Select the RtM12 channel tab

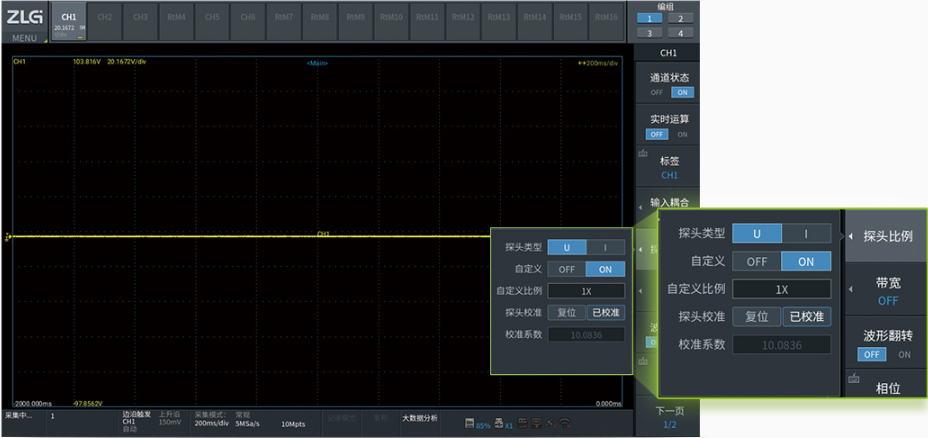[x=463, y=21]
